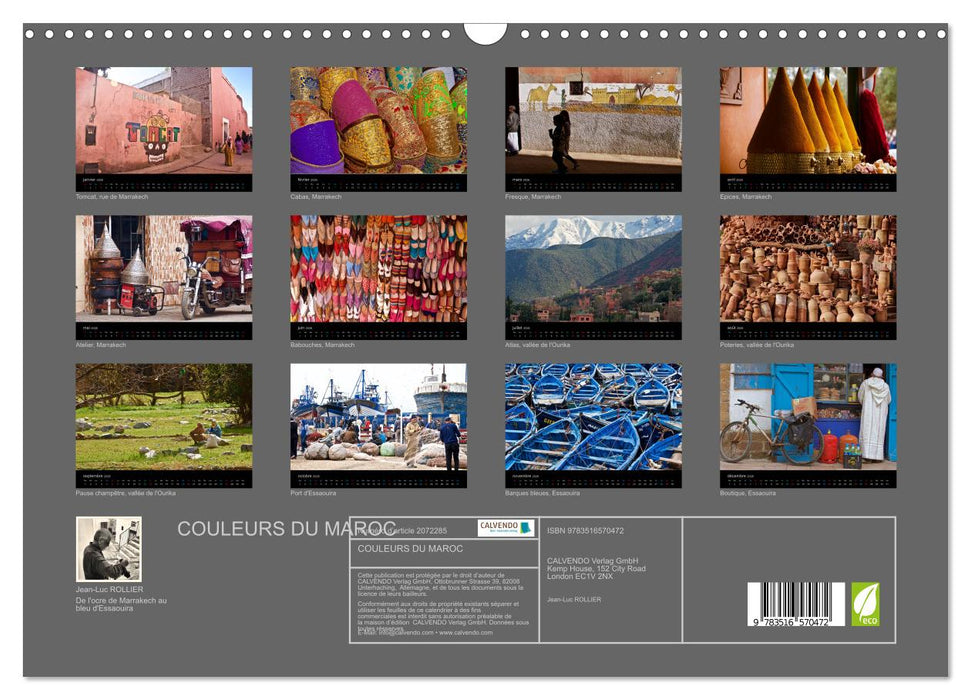Open the 'Port d'Essaouira' harbor photo
Image resolution: width=971 pixels, height=700 pixels.
click(375, 420)
